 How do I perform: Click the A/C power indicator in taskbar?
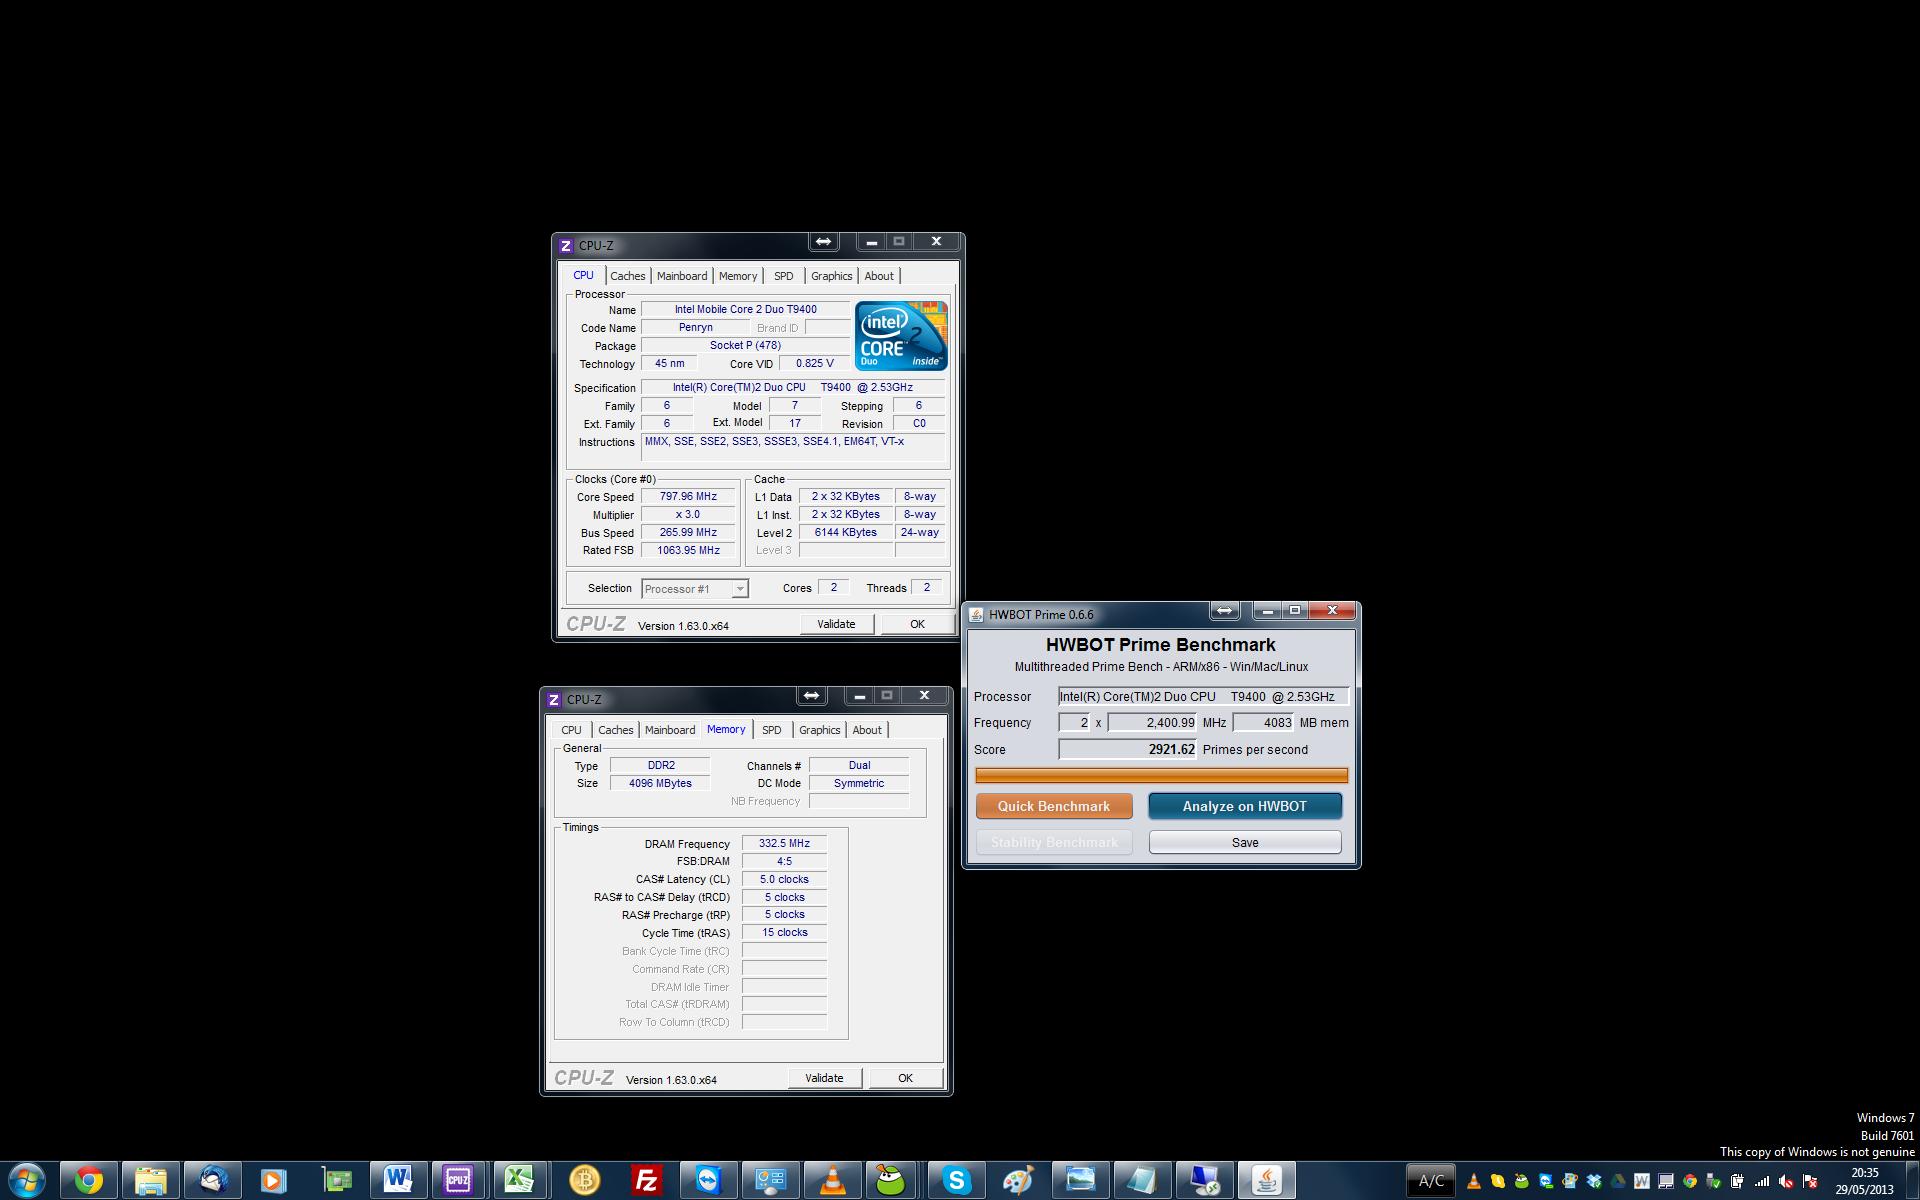pos(1431,1181)
